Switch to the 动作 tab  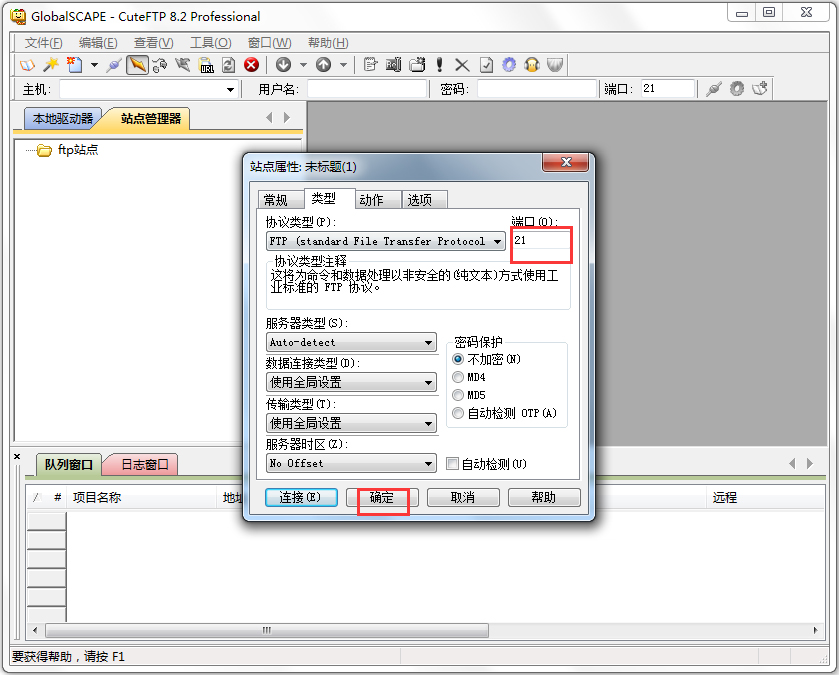(371, 200)
